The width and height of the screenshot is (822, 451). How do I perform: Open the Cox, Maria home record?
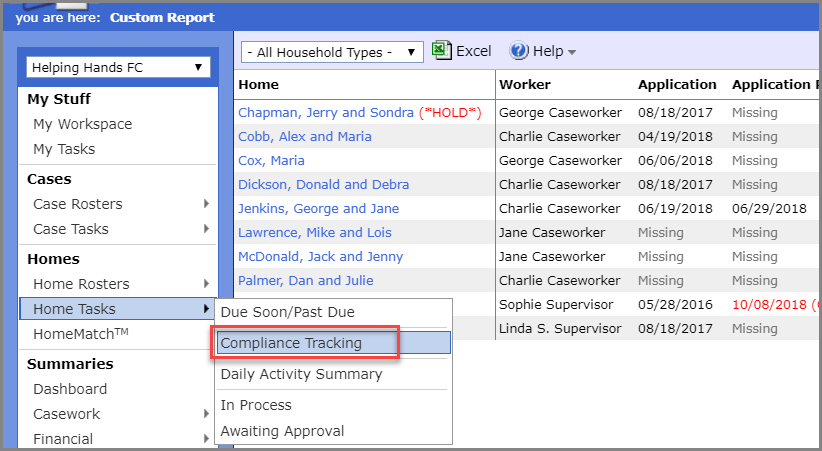272,160
